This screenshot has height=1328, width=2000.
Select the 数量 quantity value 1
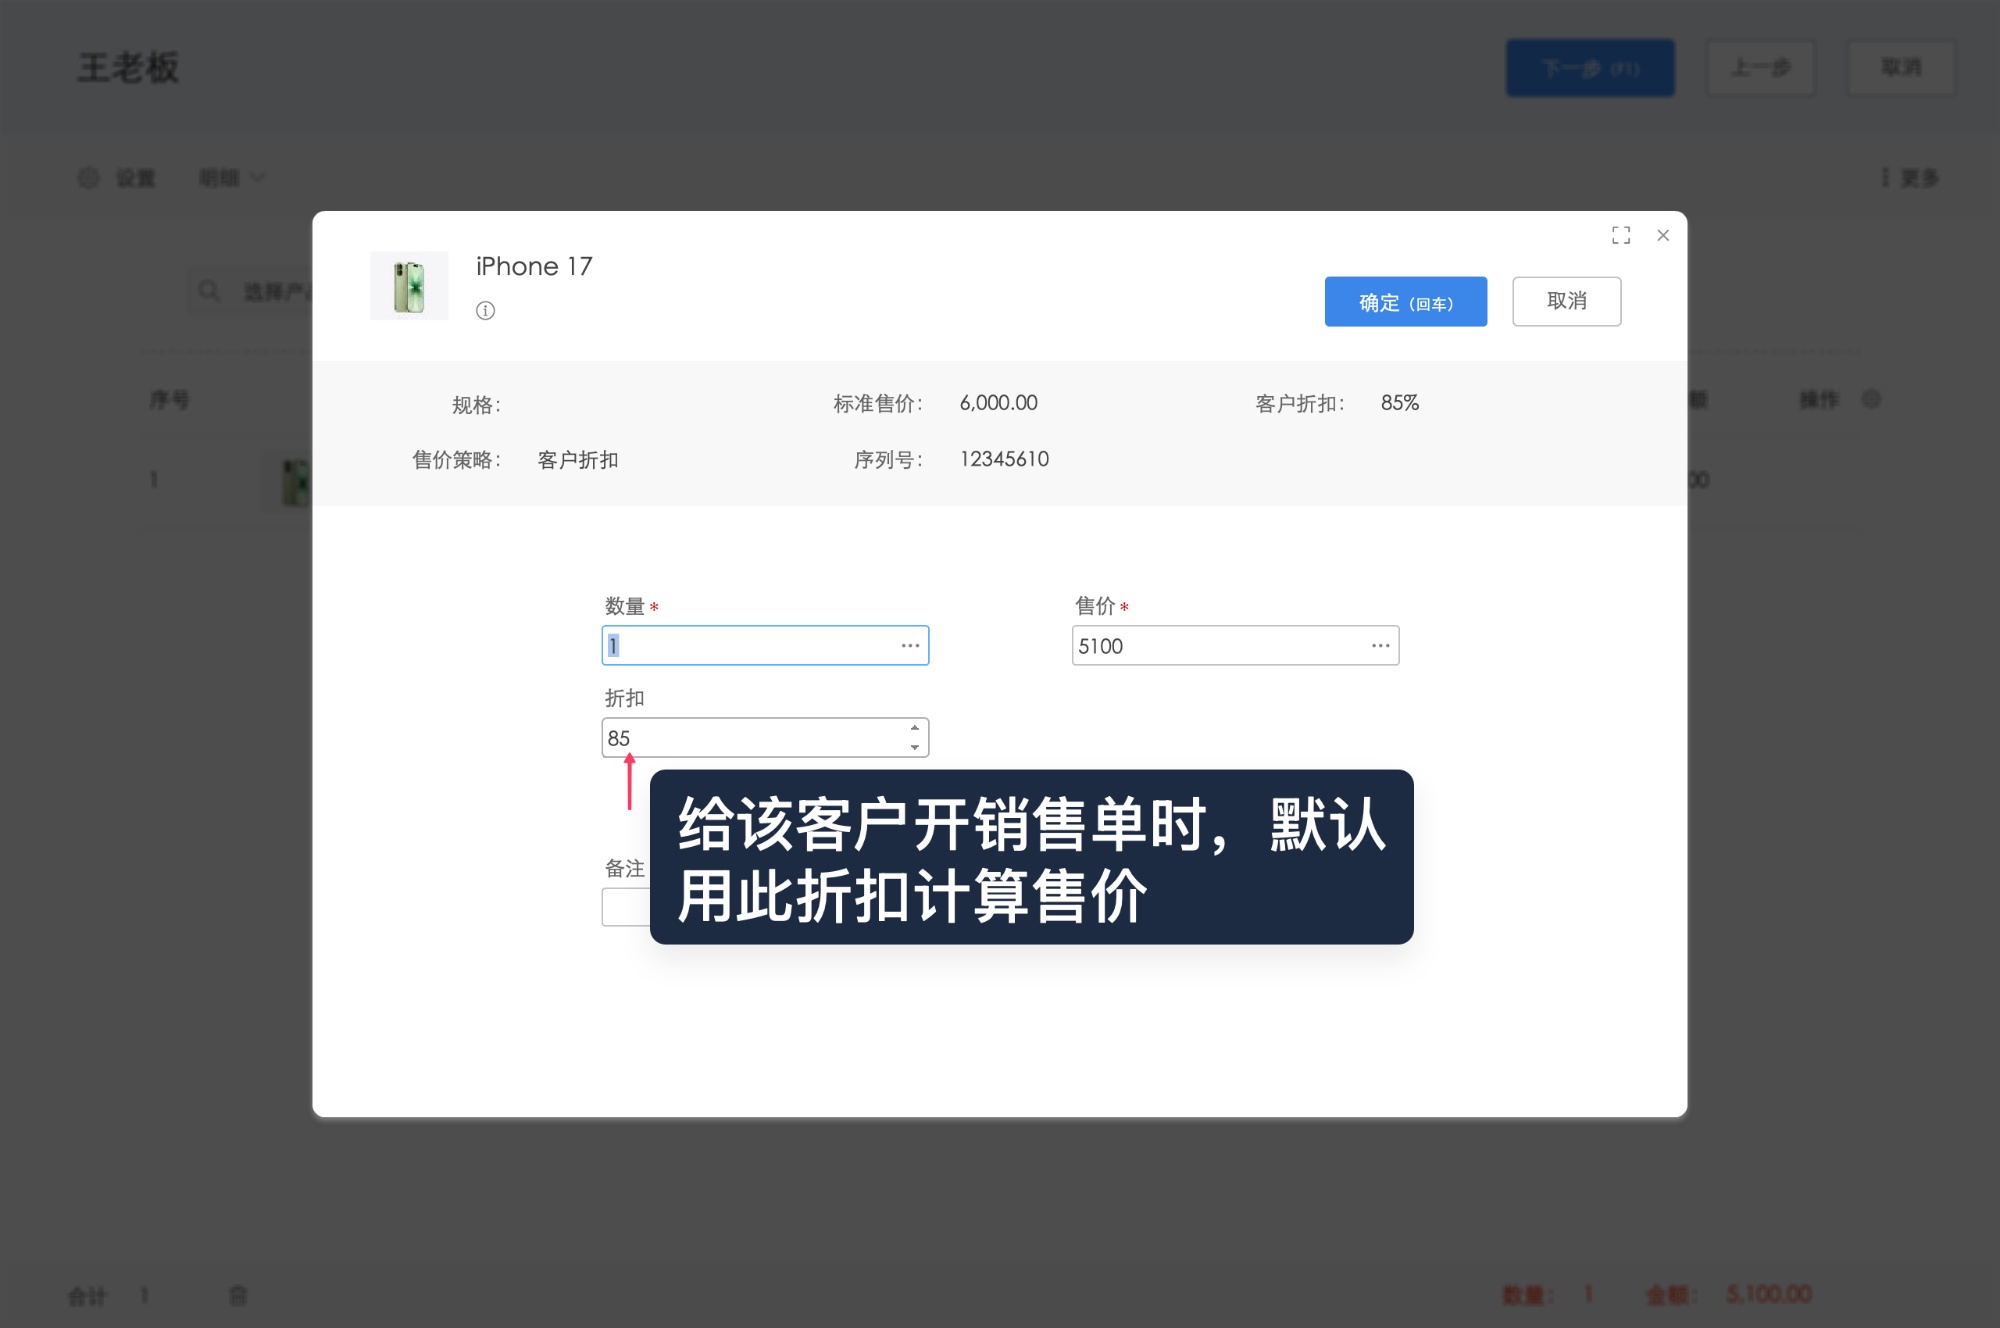[700, 646]
